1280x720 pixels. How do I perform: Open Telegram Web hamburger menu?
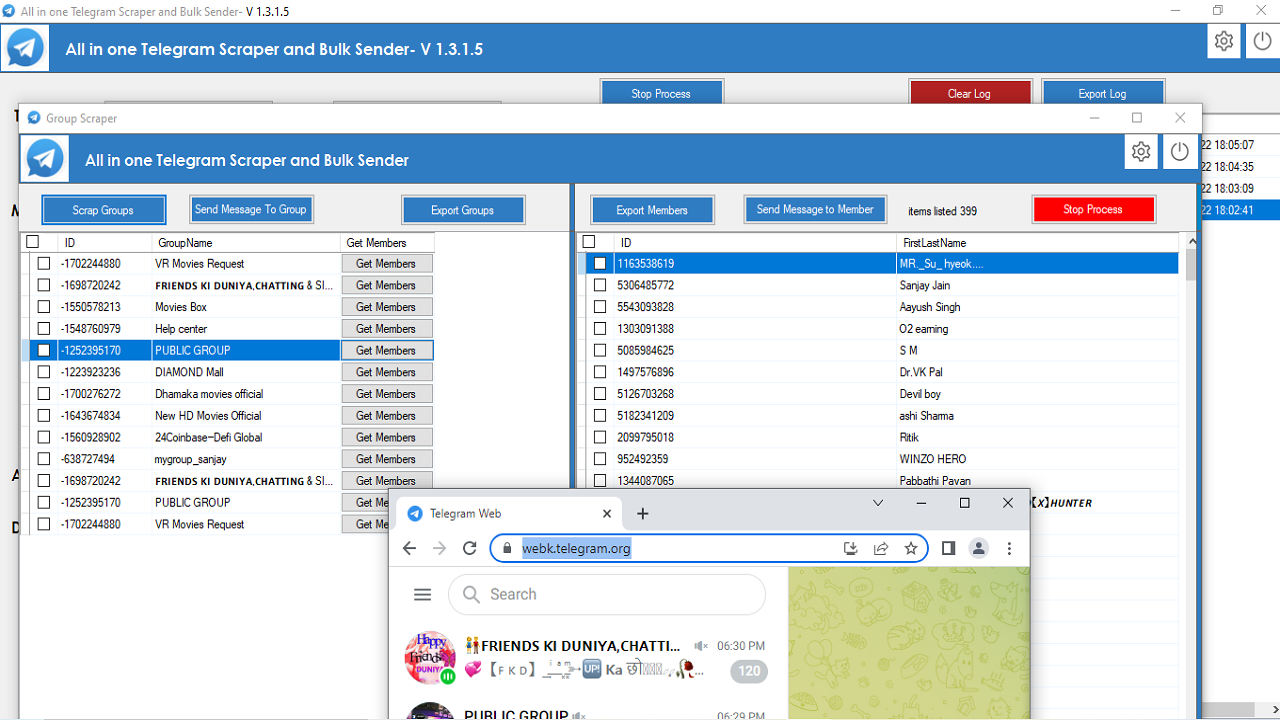coord(422,594)
